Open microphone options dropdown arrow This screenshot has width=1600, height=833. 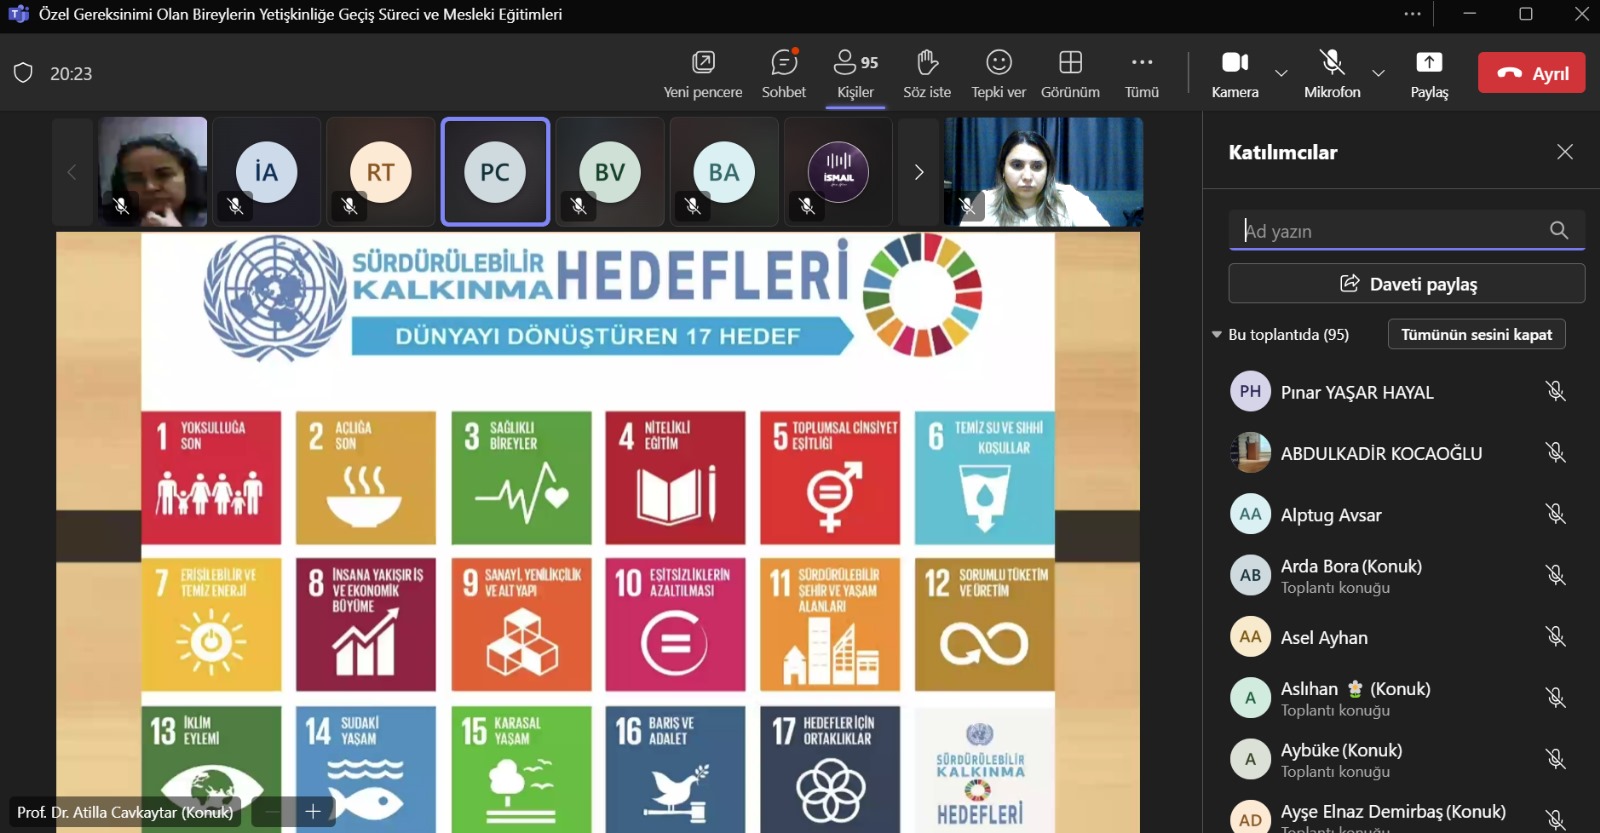[x=1378, y=73]
